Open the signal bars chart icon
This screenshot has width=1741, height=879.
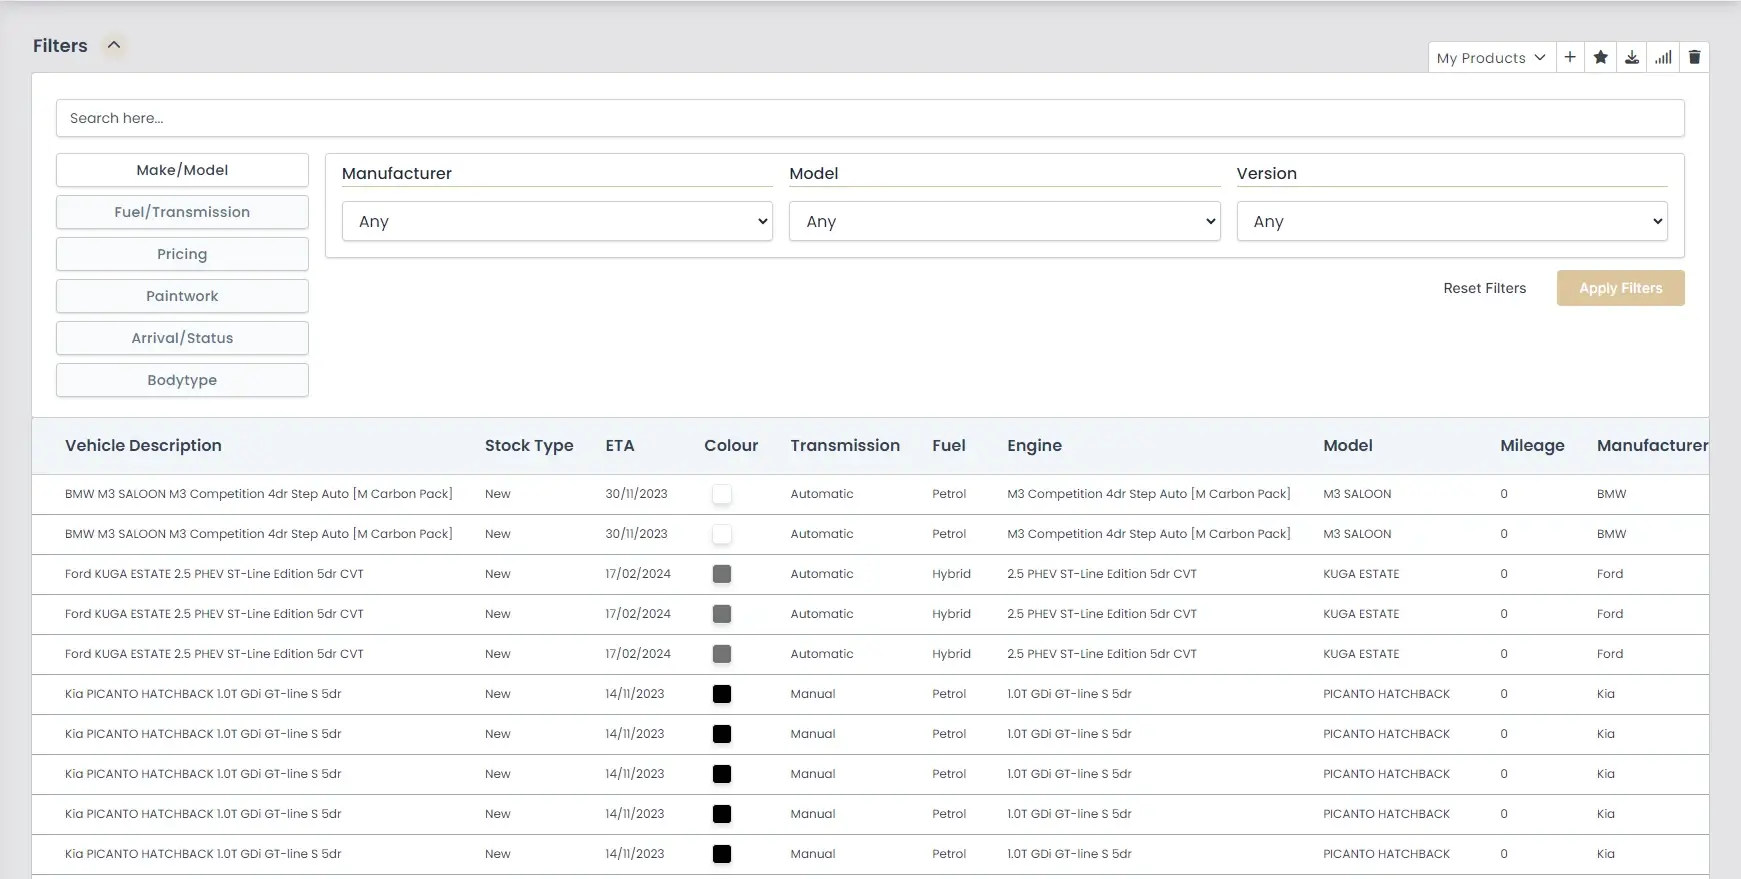coord(1663,57)
